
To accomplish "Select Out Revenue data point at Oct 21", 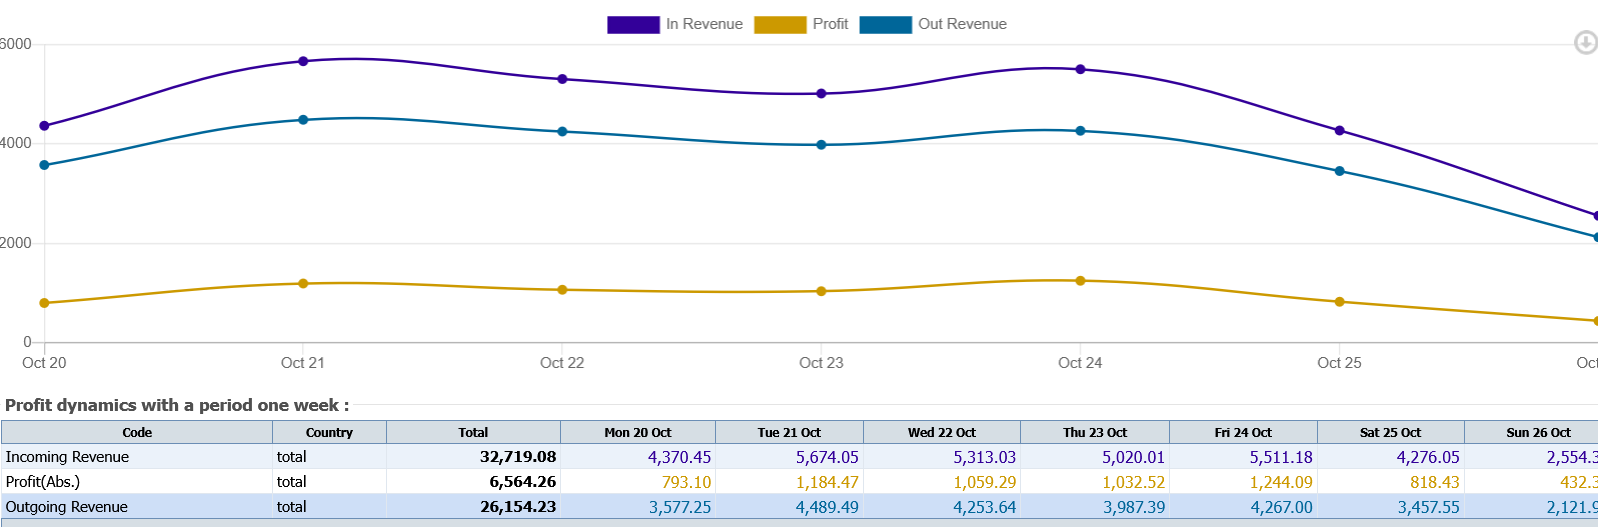I will (x=303, y=120).
